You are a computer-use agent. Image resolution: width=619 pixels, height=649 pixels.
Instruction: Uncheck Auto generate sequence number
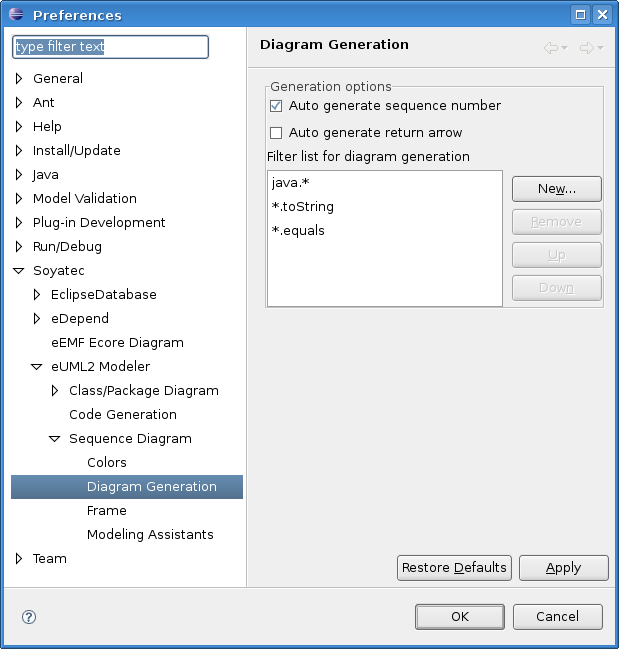tap(277, 106)
